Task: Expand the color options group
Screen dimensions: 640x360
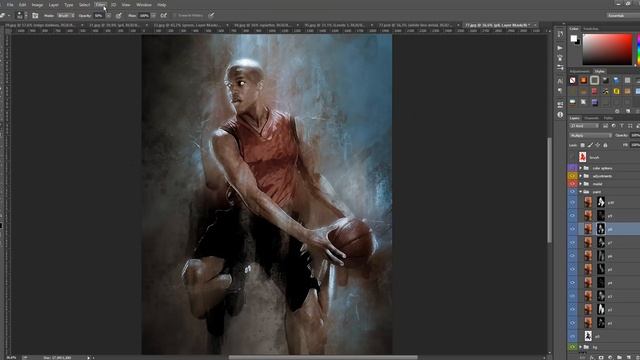Action: [x=581, y=168]
